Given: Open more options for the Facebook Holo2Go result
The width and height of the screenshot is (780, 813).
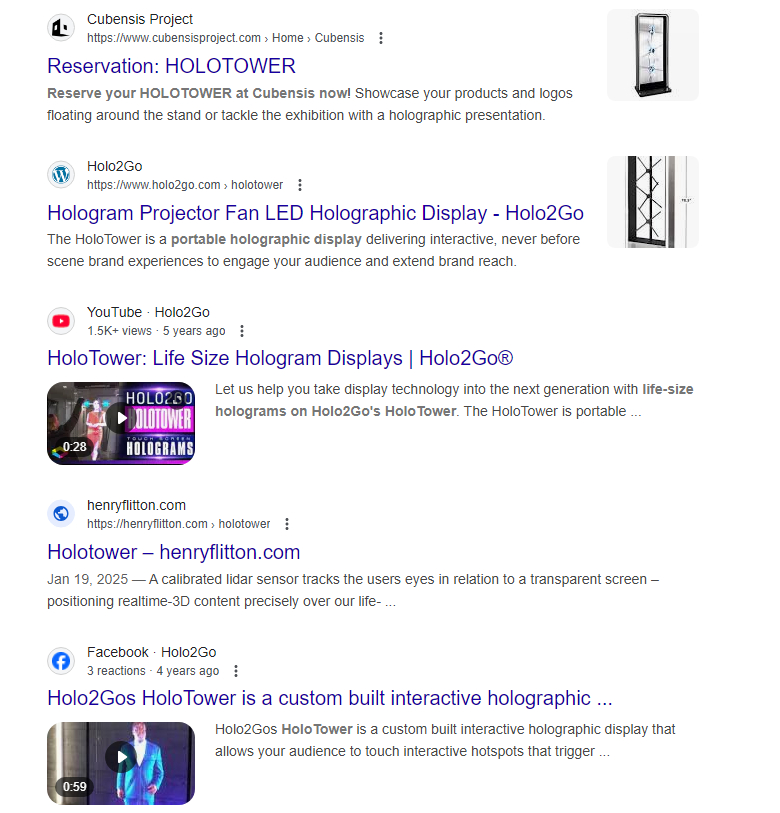Looking at the screenshot, I should point(236,671).
